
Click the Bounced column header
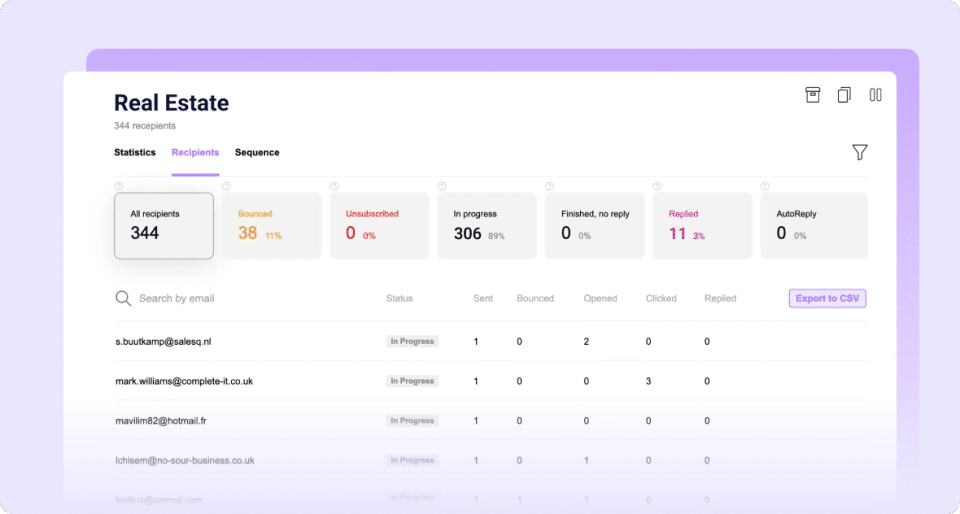tap(535, 298)
